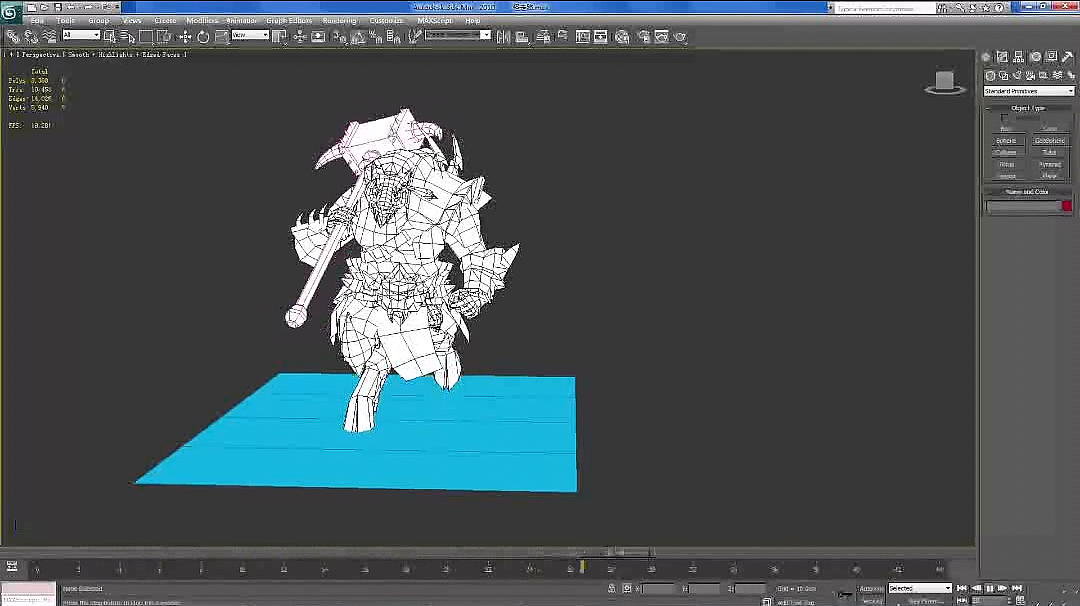
Task: Click Select and Manipulate tool
Action: (x=300, y=36)
